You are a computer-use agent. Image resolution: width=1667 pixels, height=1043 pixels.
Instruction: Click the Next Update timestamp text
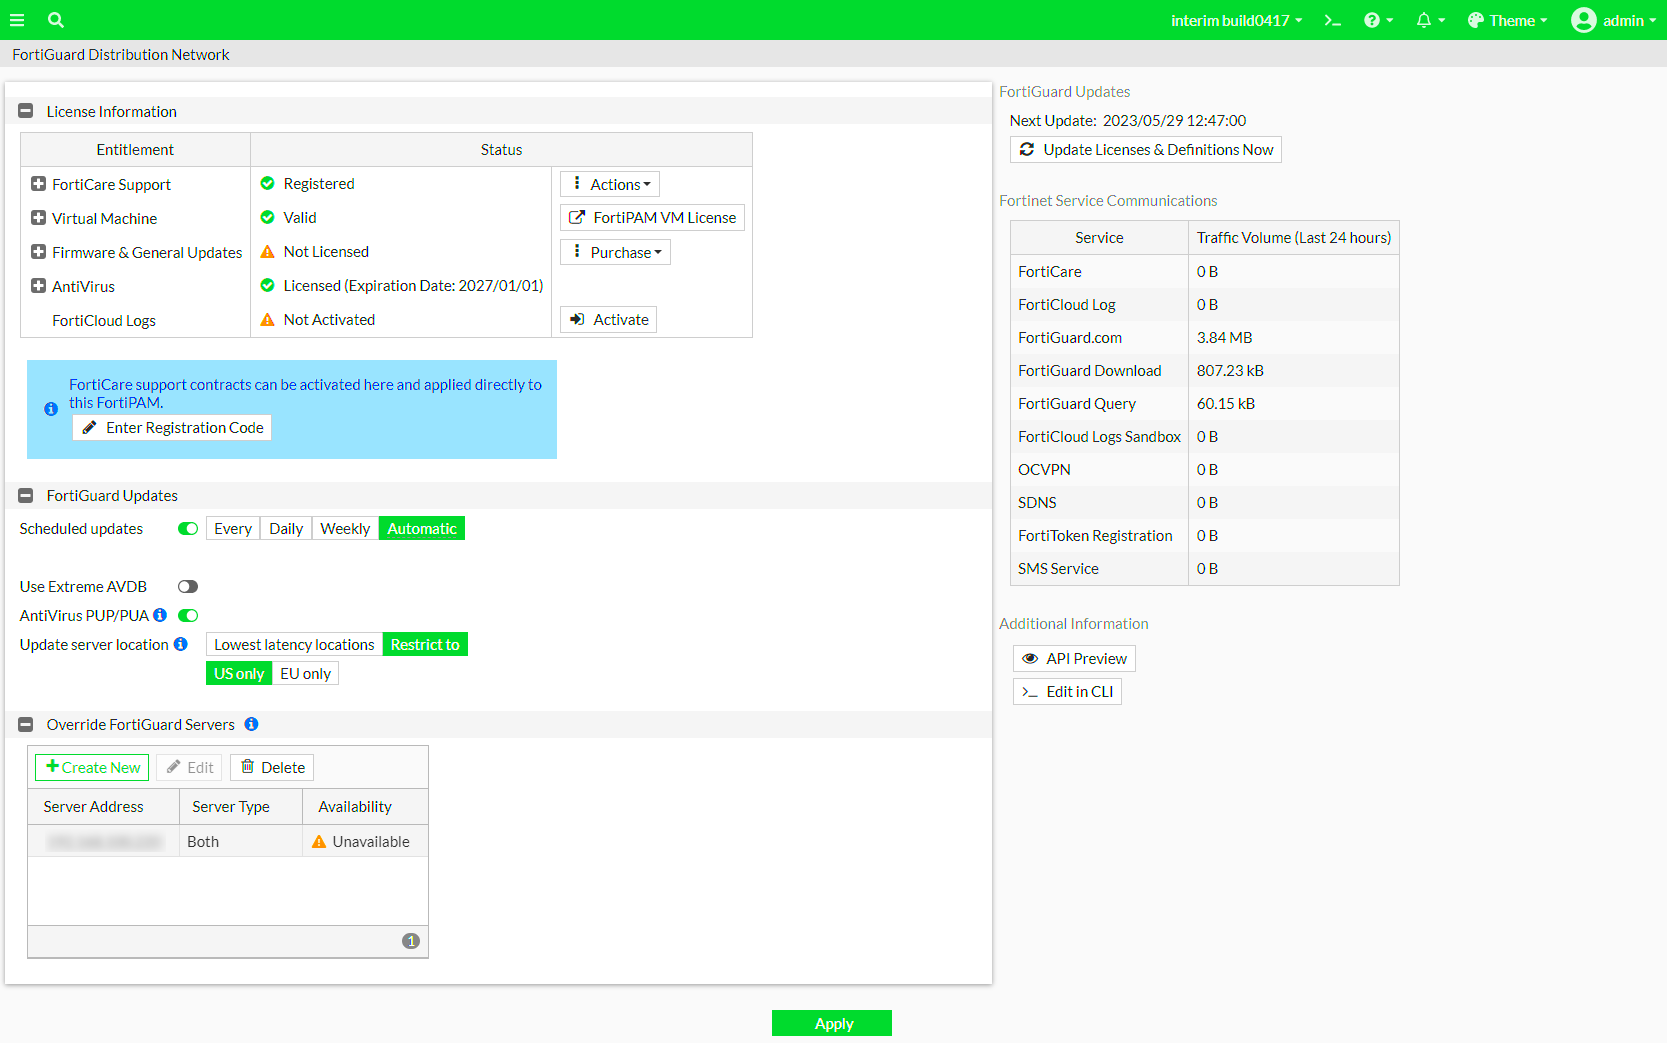[1174, 121]
